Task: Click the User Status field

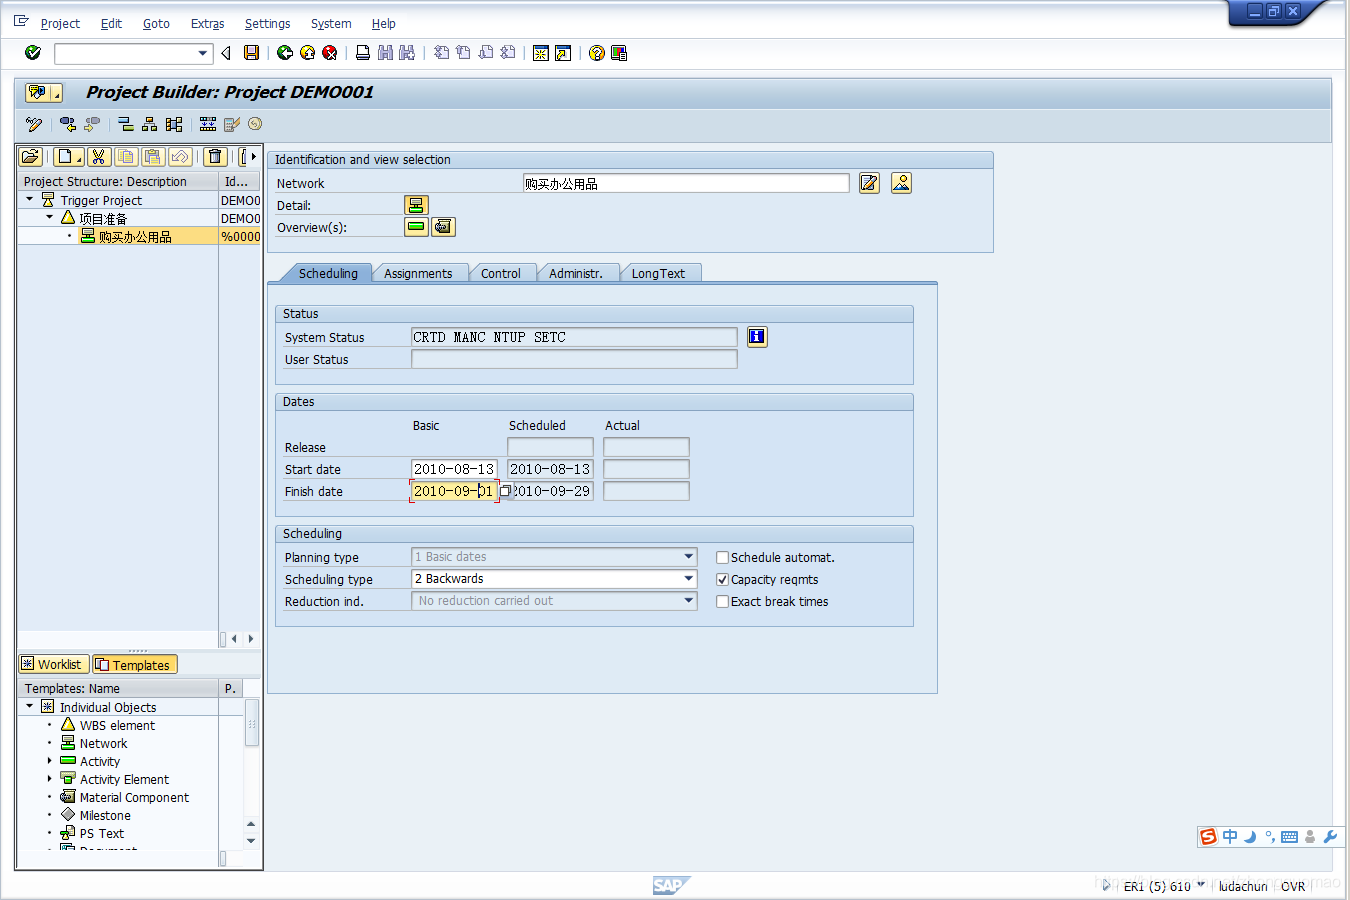Action: 574,359
